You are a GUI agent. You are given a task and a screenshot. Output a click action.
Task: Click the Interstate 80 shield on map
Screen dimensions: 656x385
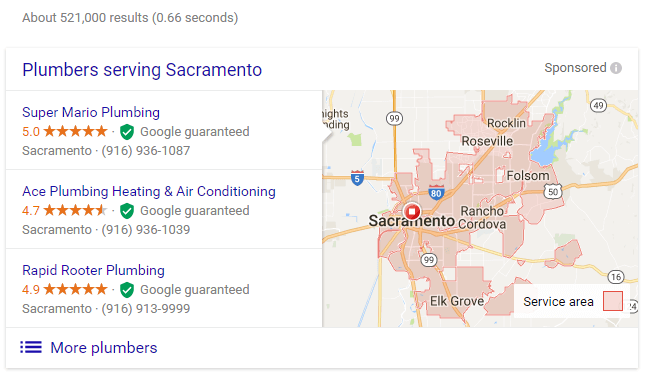(x=436, y=192)
